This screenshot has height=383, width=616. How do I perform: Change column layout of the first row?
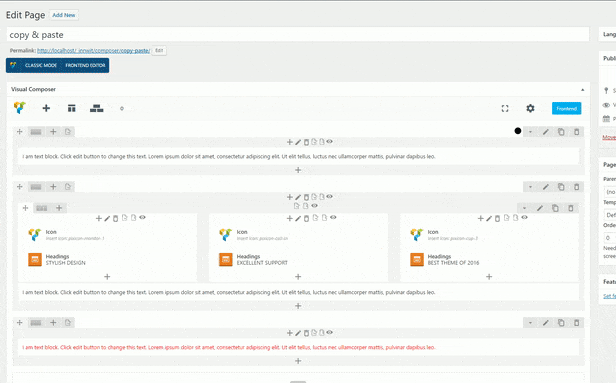36,132
